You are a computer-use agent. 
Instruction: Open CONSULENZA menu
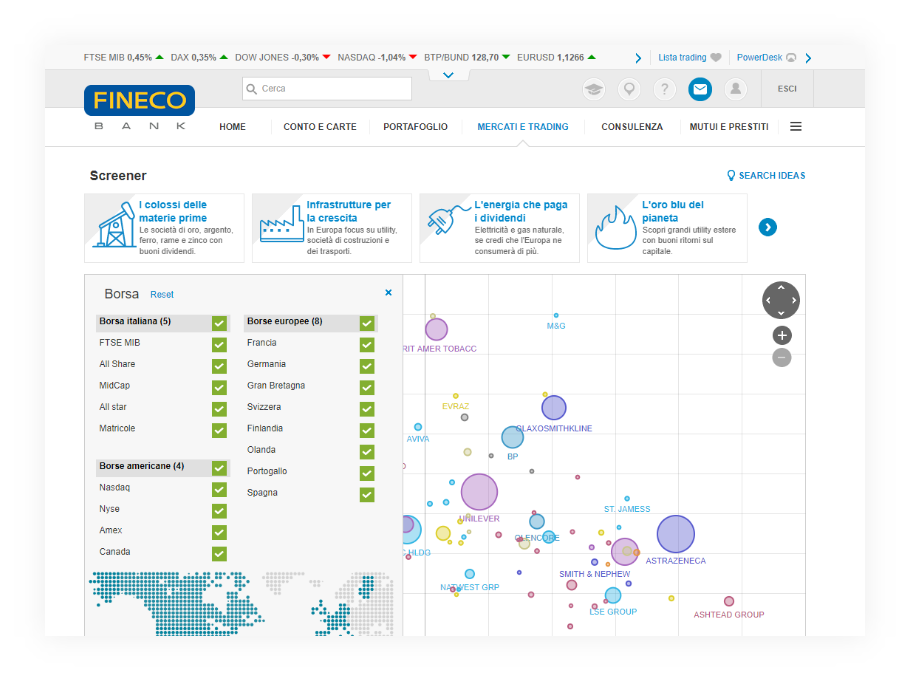click(x=632, y=127)
